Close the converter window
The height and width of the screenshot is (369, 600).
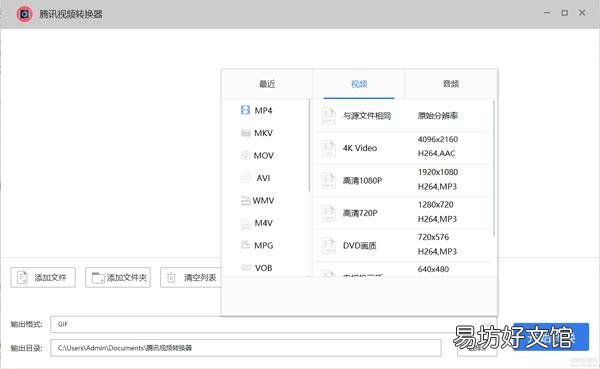click(582, 13)
